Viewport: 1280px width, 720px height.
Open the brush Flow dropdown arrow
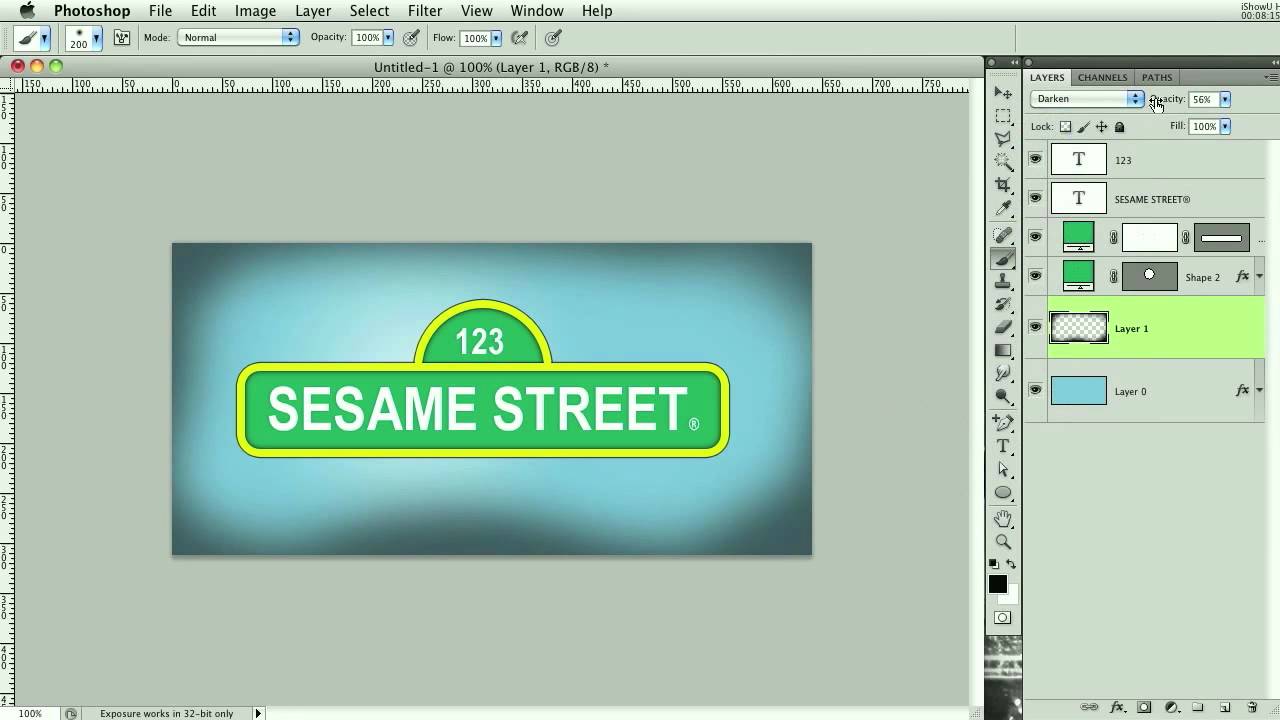(495, 38)
